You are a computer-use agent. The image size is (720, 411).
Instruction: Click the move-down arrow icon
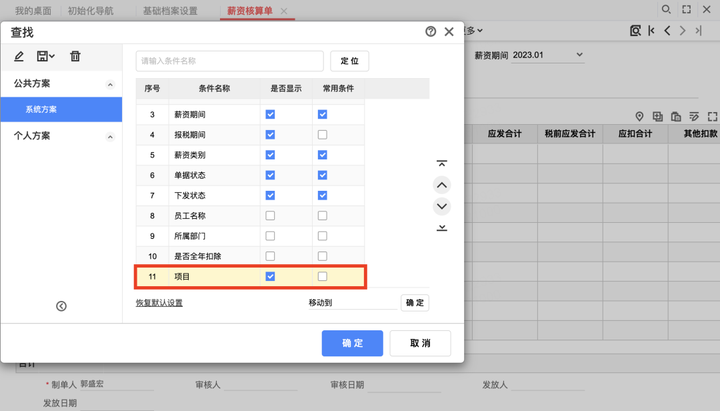pyautogui.click(x=442, y=206)
